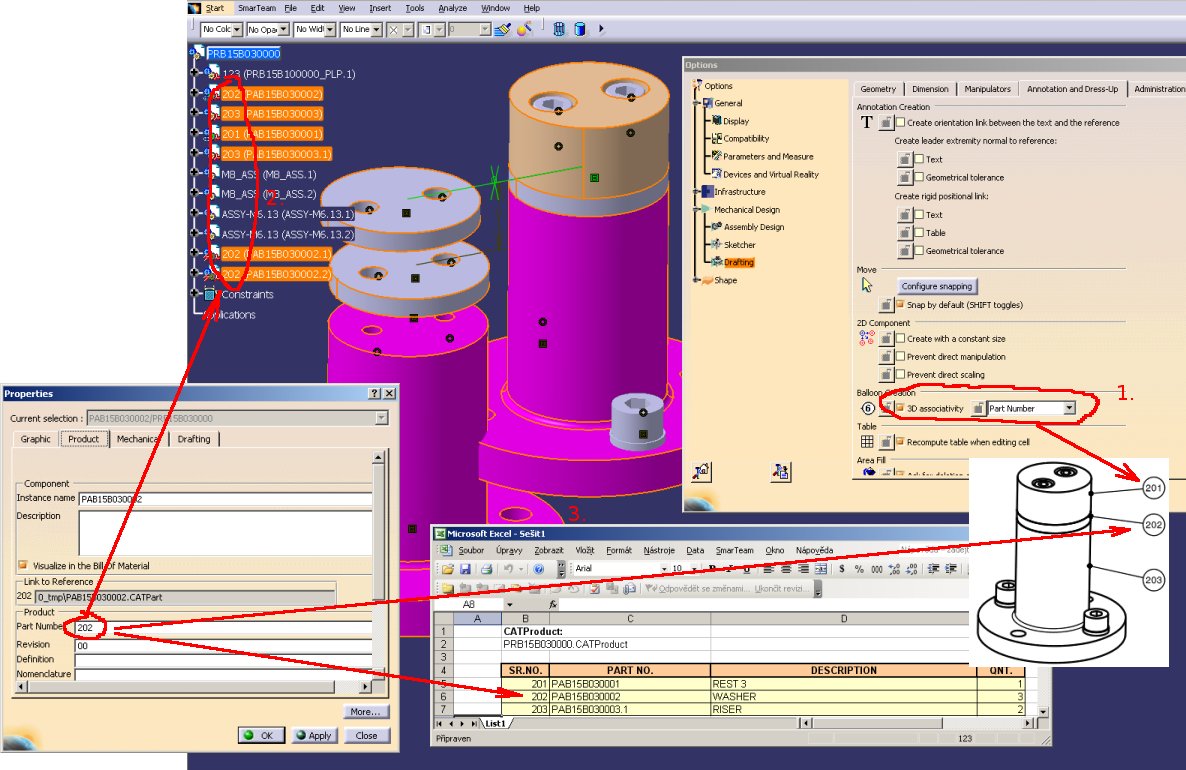Click the Excel Print icon
This screenshot has width=1186, height=770.
(486, 569)
